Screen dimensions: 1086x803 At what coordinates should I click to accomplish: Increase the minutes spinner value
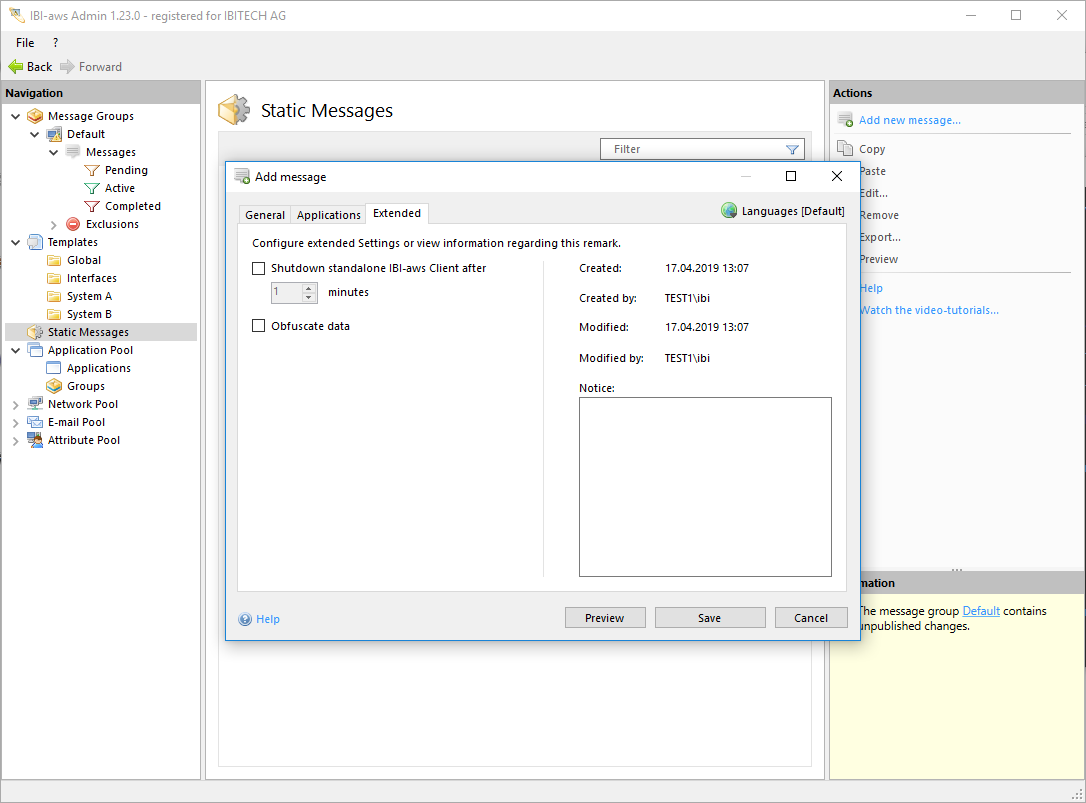click(x=309, y=288)
